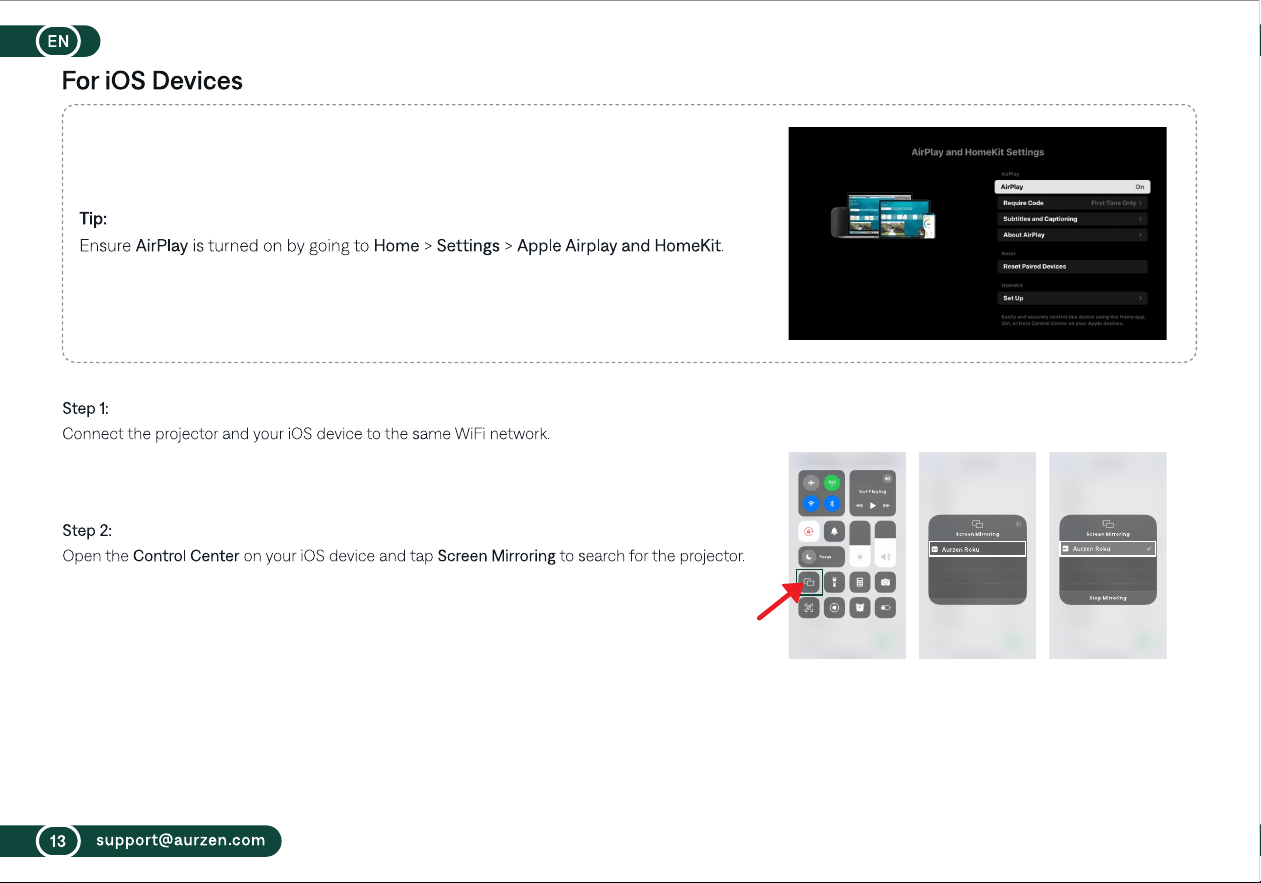Tap Screen Mirroring icon above Stop Mirroring panel
1261x883 pixels.
1107,524
